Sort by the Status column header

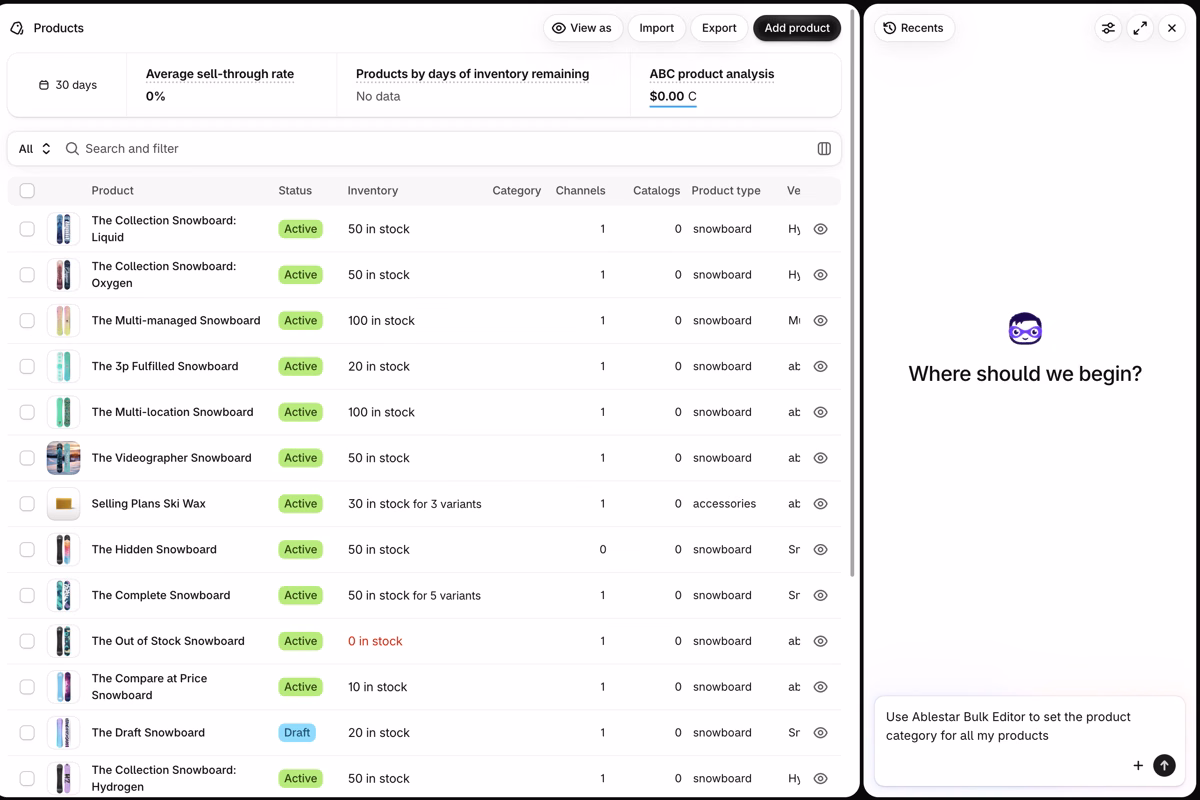[x=295, y=190]
